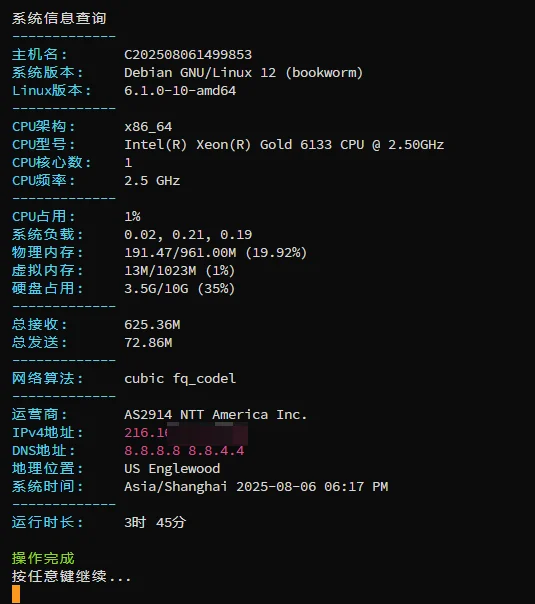
Task: Click the green 操作完成 status message
Action: (43, 559)
